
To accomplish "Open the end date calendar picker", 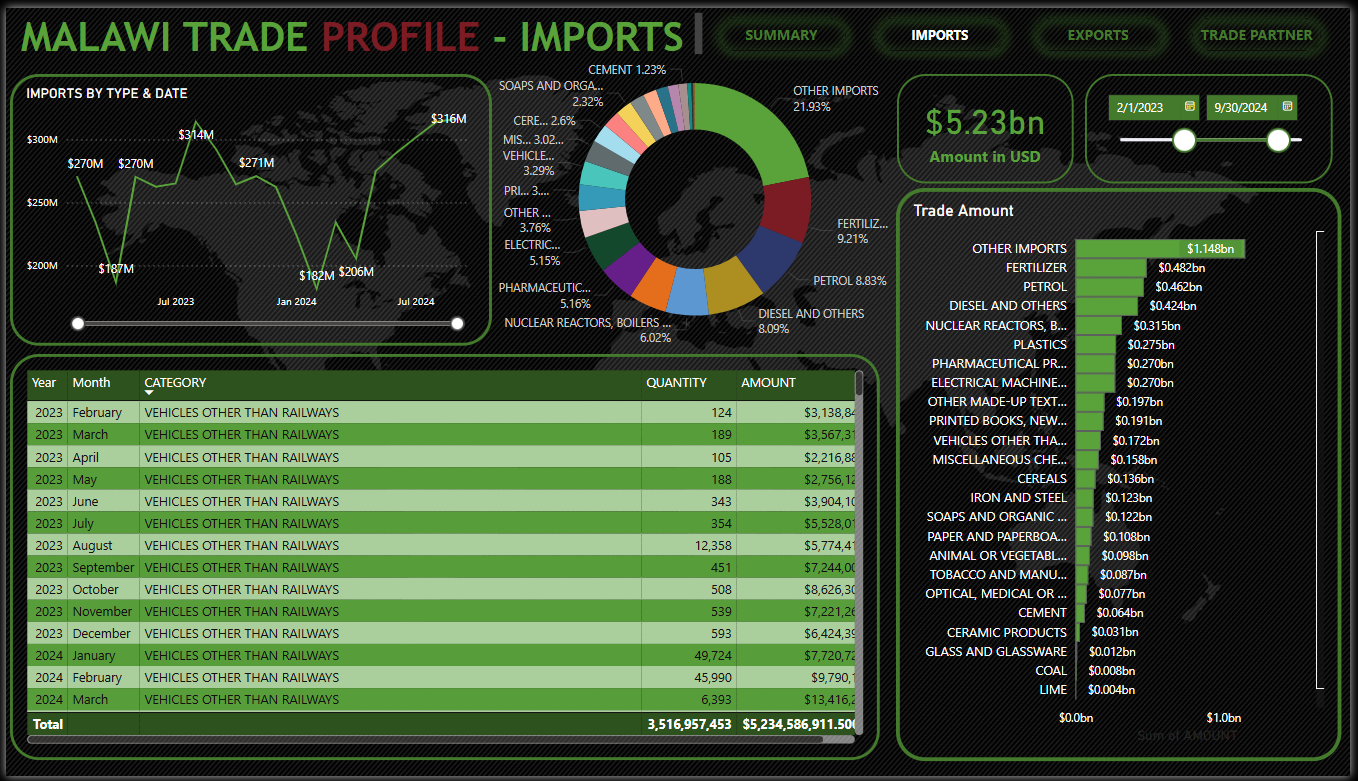I will coord(1288,106).
